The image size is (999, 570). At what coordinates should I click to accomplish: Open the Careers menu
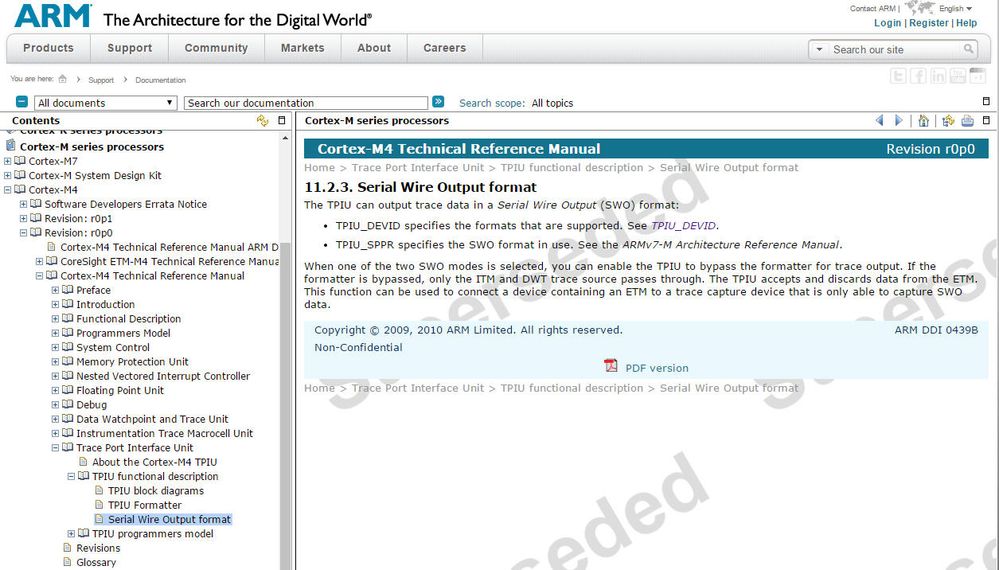click(x=445, y=48)
